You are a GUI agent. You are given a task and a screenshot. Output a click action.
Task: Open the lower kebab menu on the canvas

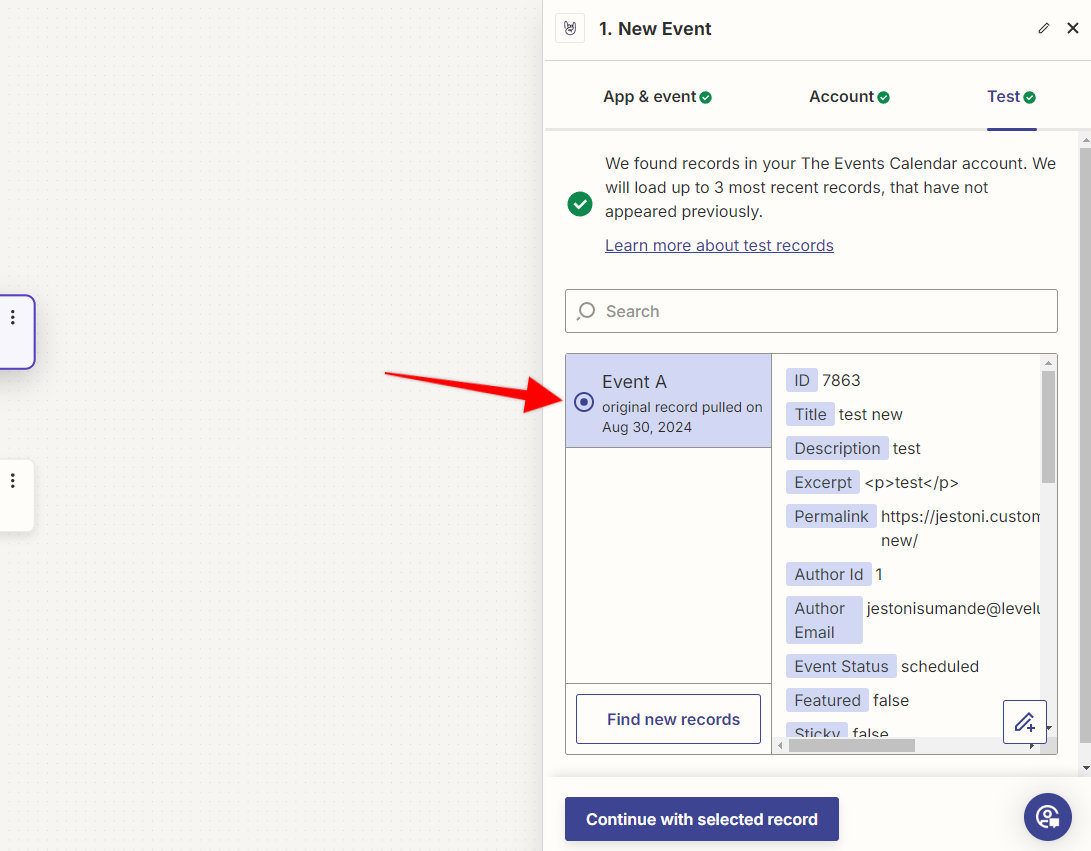coord(13,481)
